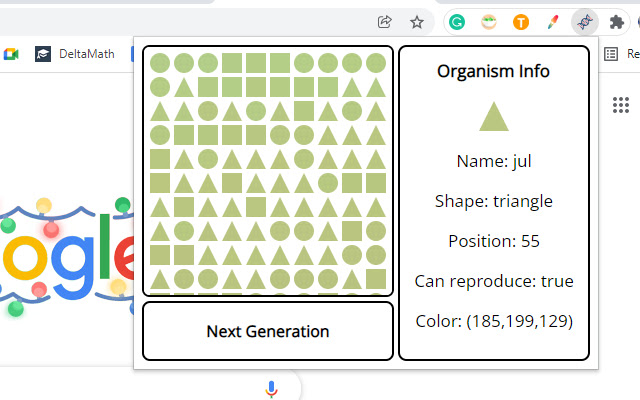The height and width of the screenshot is (400, 640).
Task: Select the only circle in sixth organism row
Action: [328, 183]
